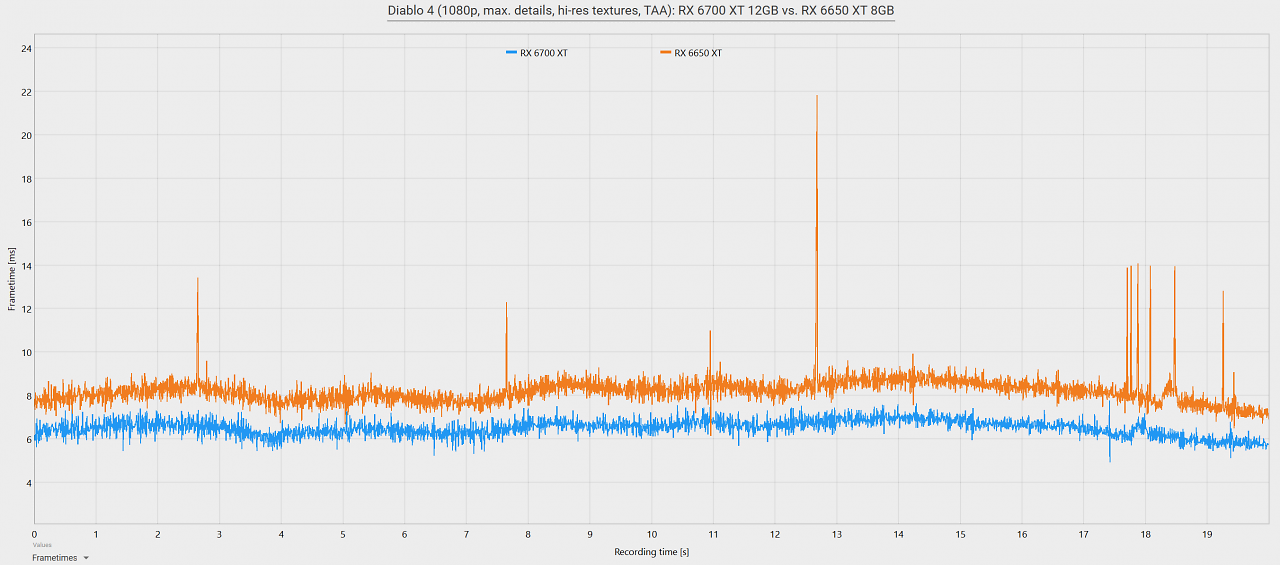This screenshot has width=1280, height=565.
Task: Click x-axis tick label 19
Action: click(1207, 535)
